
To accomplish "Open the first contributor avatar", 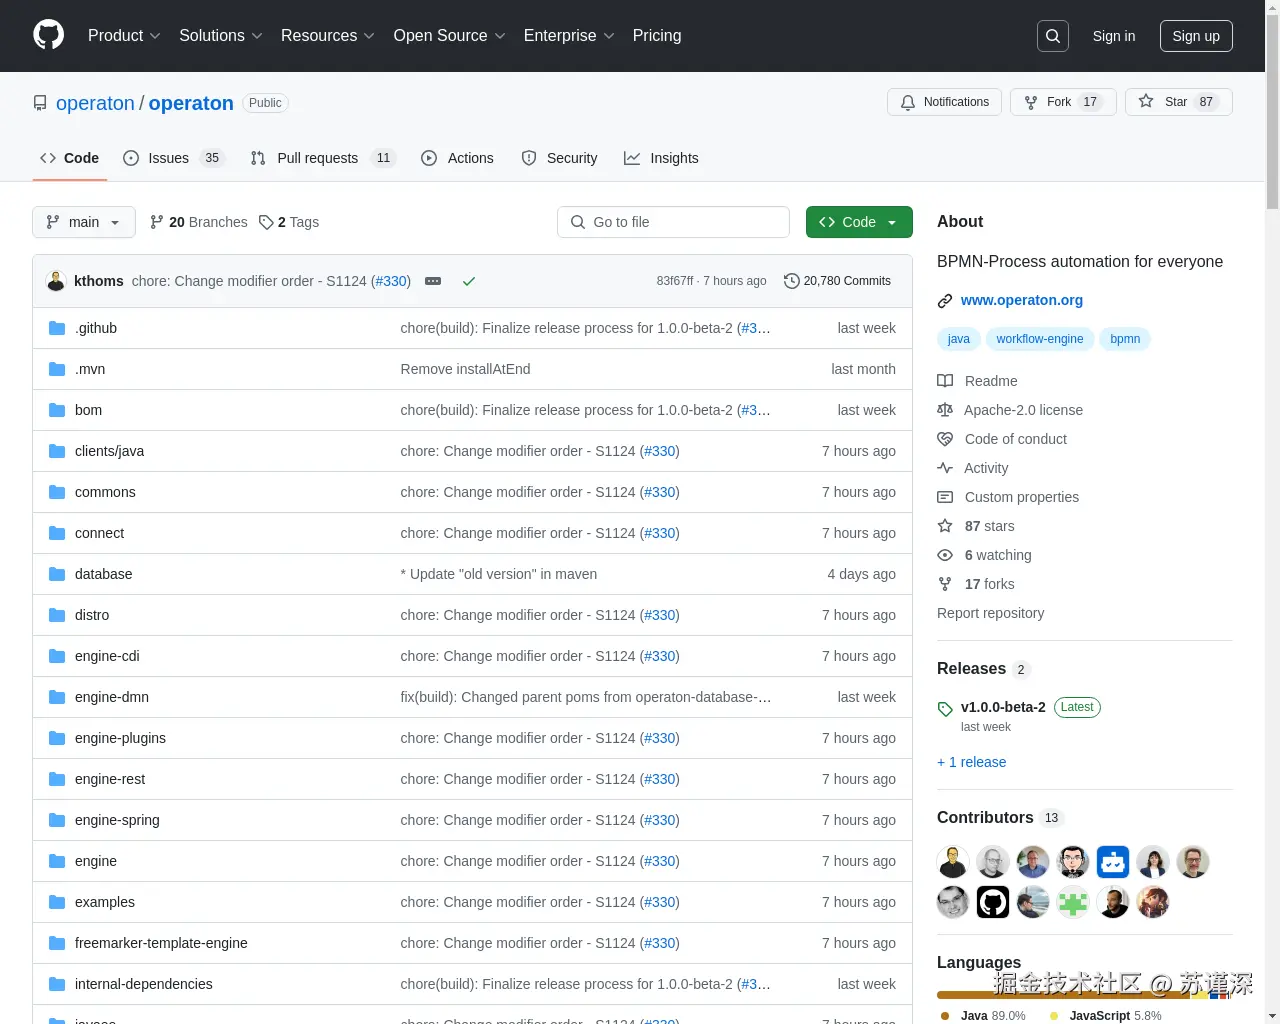I will point(953,862).
